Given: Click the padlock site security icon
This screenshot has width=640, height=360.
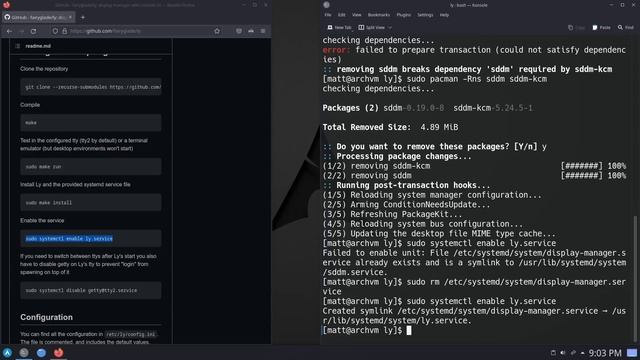Looking at the screenshot, I should click(64, 31).
